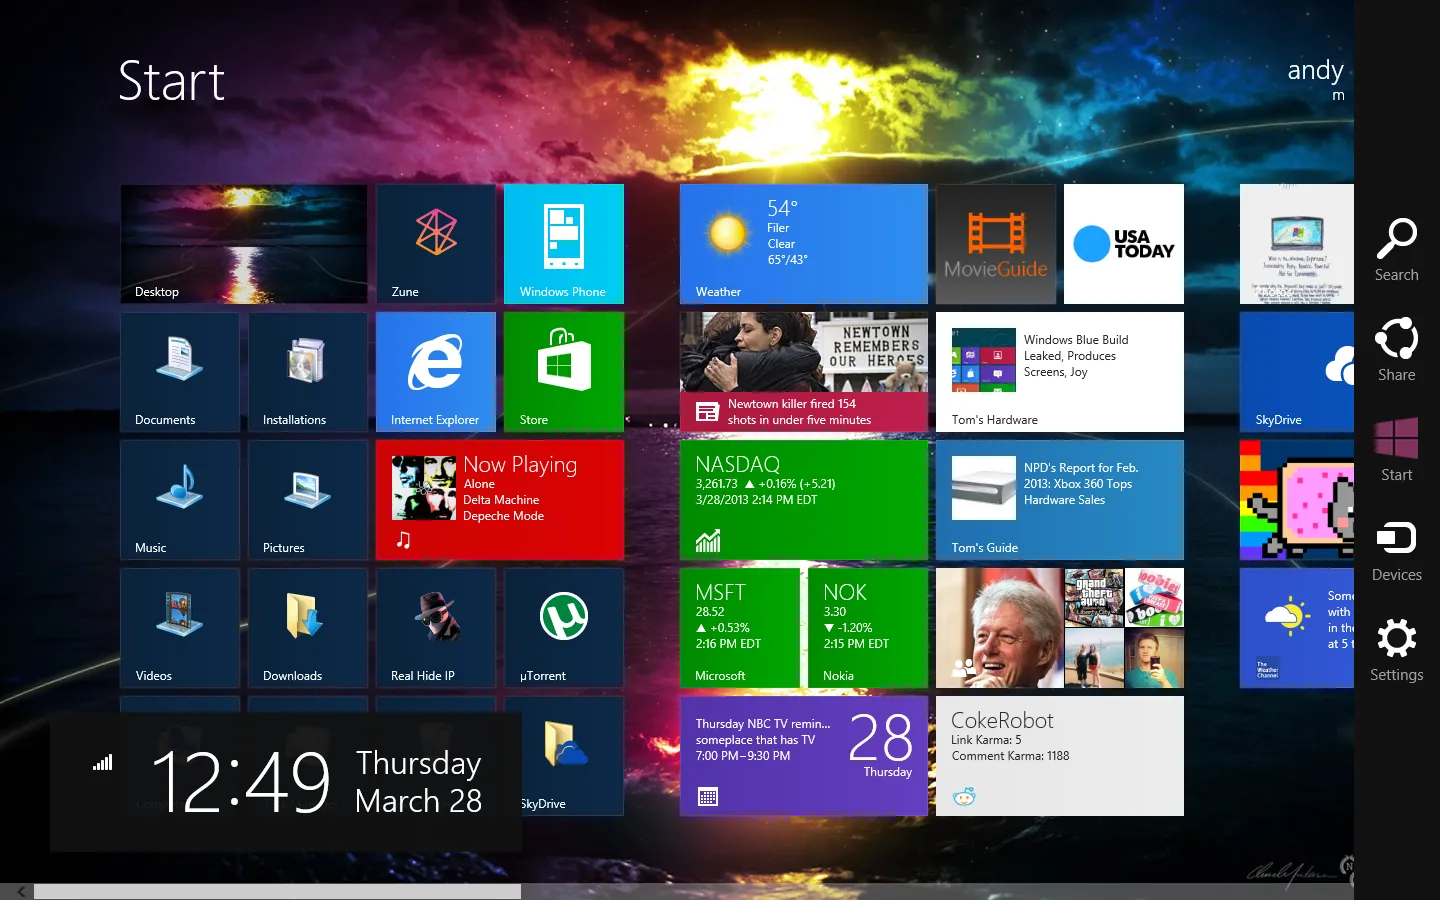Open the Devices charm
The width and height of the screenshot is (1440, 900).
pos(1397,550)
